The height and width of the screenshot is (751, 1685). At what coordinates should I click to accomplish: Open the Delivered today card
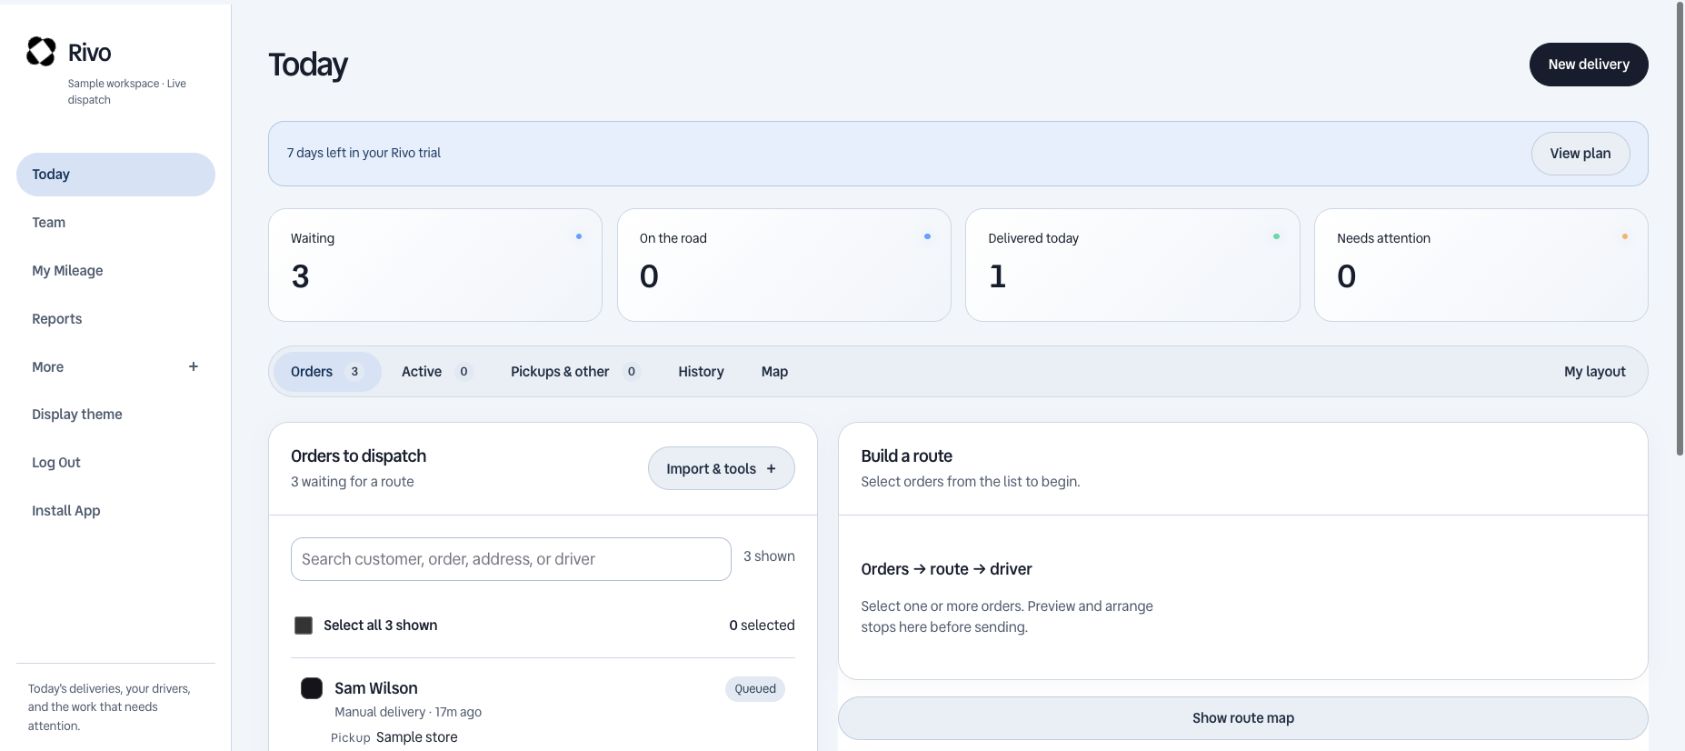1132,265
